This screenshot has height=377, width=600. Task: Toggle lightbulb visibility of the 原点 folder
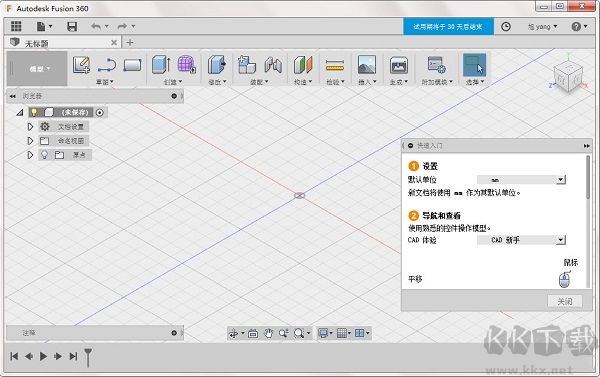pyautogui.click(x=44, y=155)
